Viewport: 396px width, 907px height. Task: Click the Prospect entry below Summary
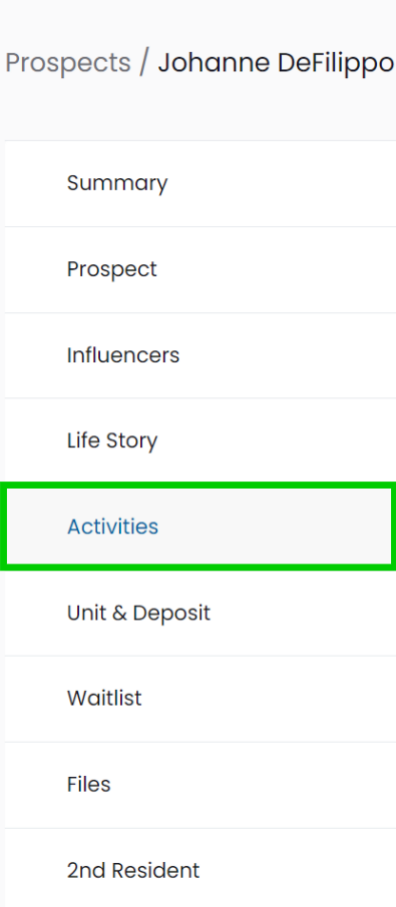coord(200,270)
